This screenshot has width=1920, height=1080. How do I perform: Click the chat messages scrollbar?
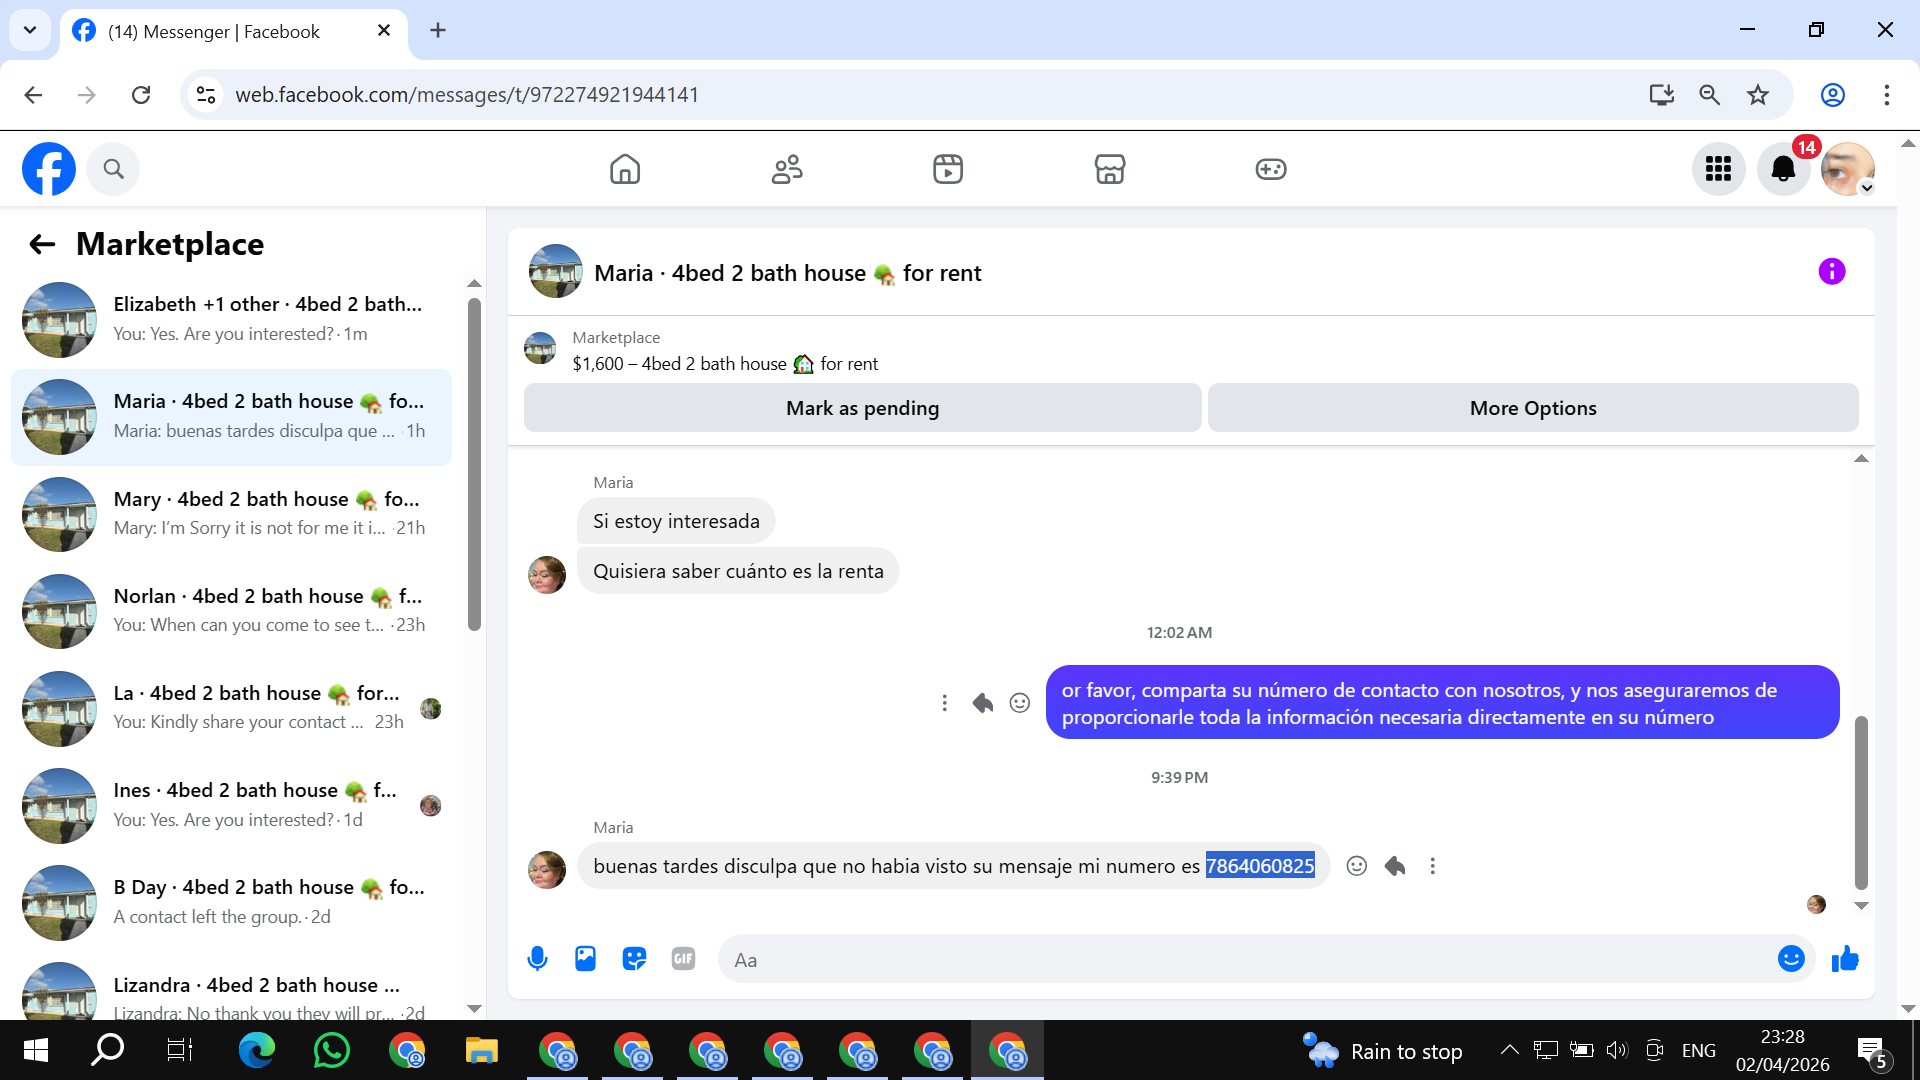tap(1861, 803)
